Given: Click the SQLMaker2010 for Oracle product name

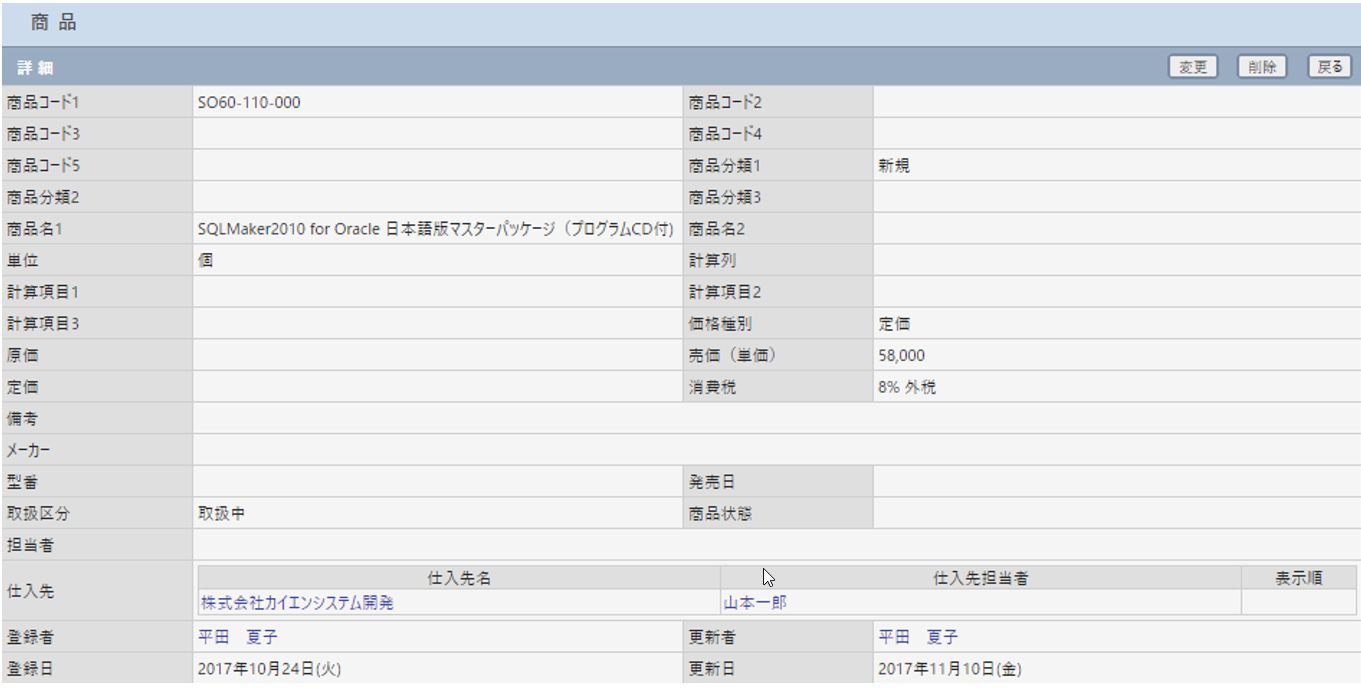Looking at the screenshot, I should (436, 229).
